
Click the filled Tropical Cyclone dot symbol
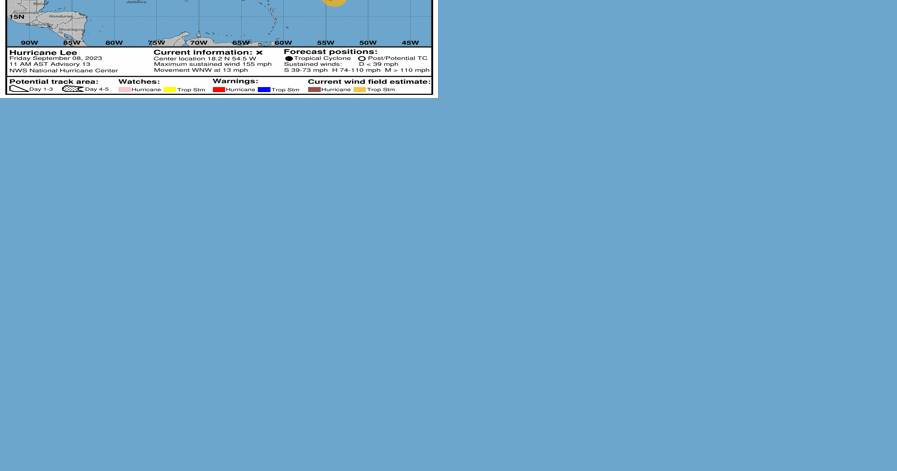tap(289, 58)
